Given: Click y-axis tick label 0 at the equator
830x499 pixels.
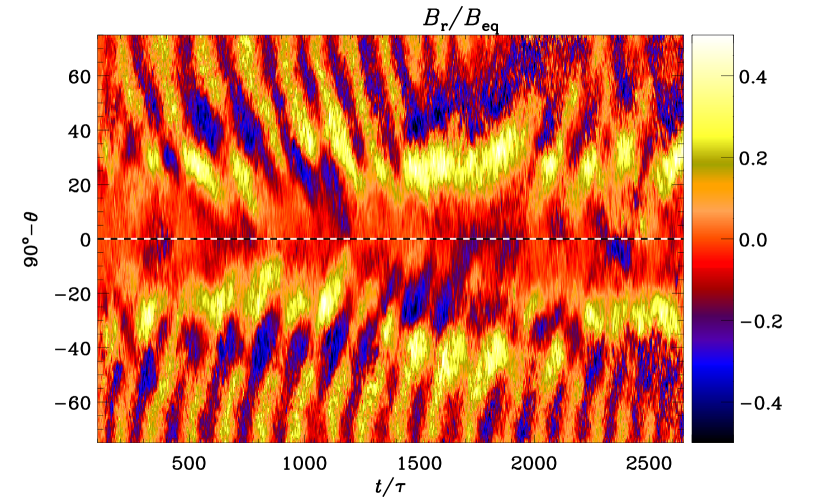Looking at the screenshot, I should pyautogui.click(x=85, y=239).
